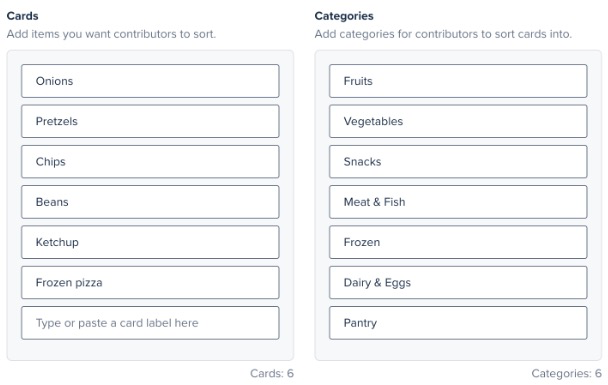Click the Categories: 6 counter text
608x385 pixels.
coord(566,373)
